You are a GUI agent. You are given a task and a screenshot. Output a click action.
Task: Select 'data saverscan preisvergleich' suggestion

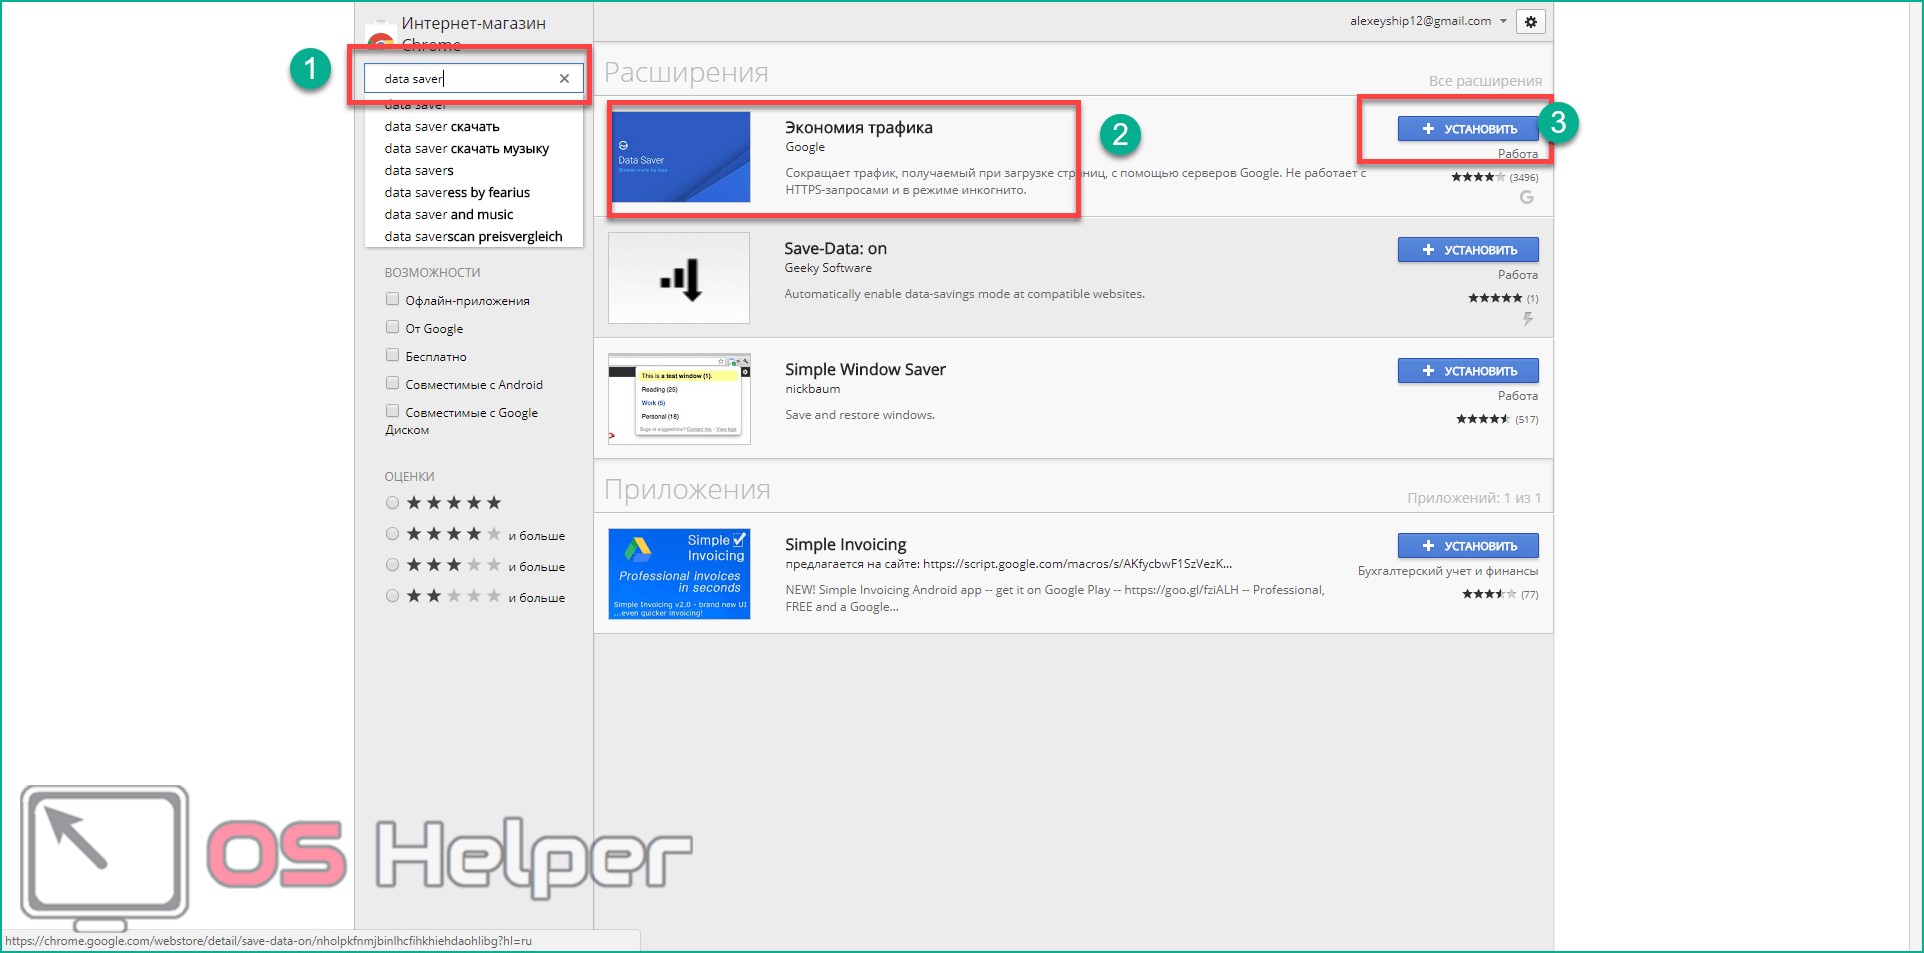(x=473, y=237)
